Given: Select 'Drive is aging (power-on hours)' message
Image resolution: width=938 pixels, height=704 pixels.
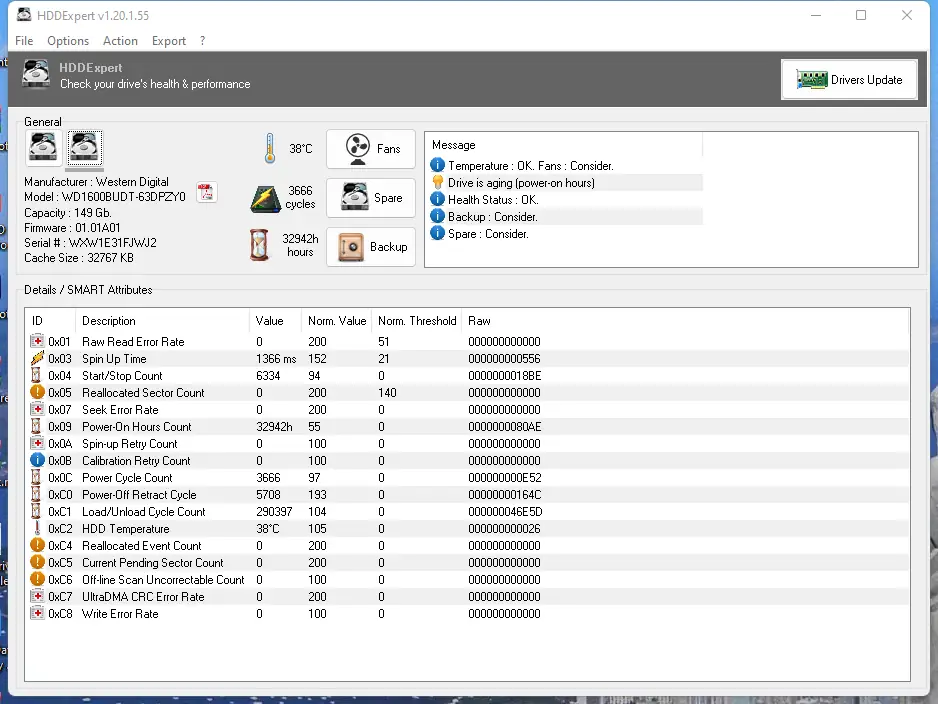Looking at the screenshot, I should [x=521, y=183].
